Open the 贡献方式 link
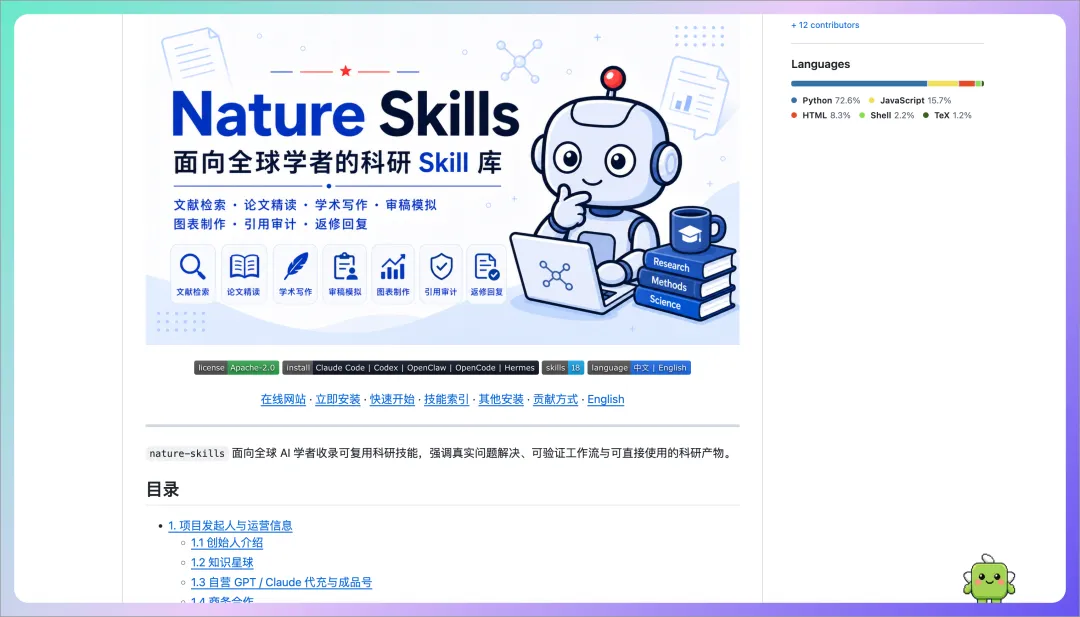The width and height of the screenshot is (1080, 617). (555, 399)
